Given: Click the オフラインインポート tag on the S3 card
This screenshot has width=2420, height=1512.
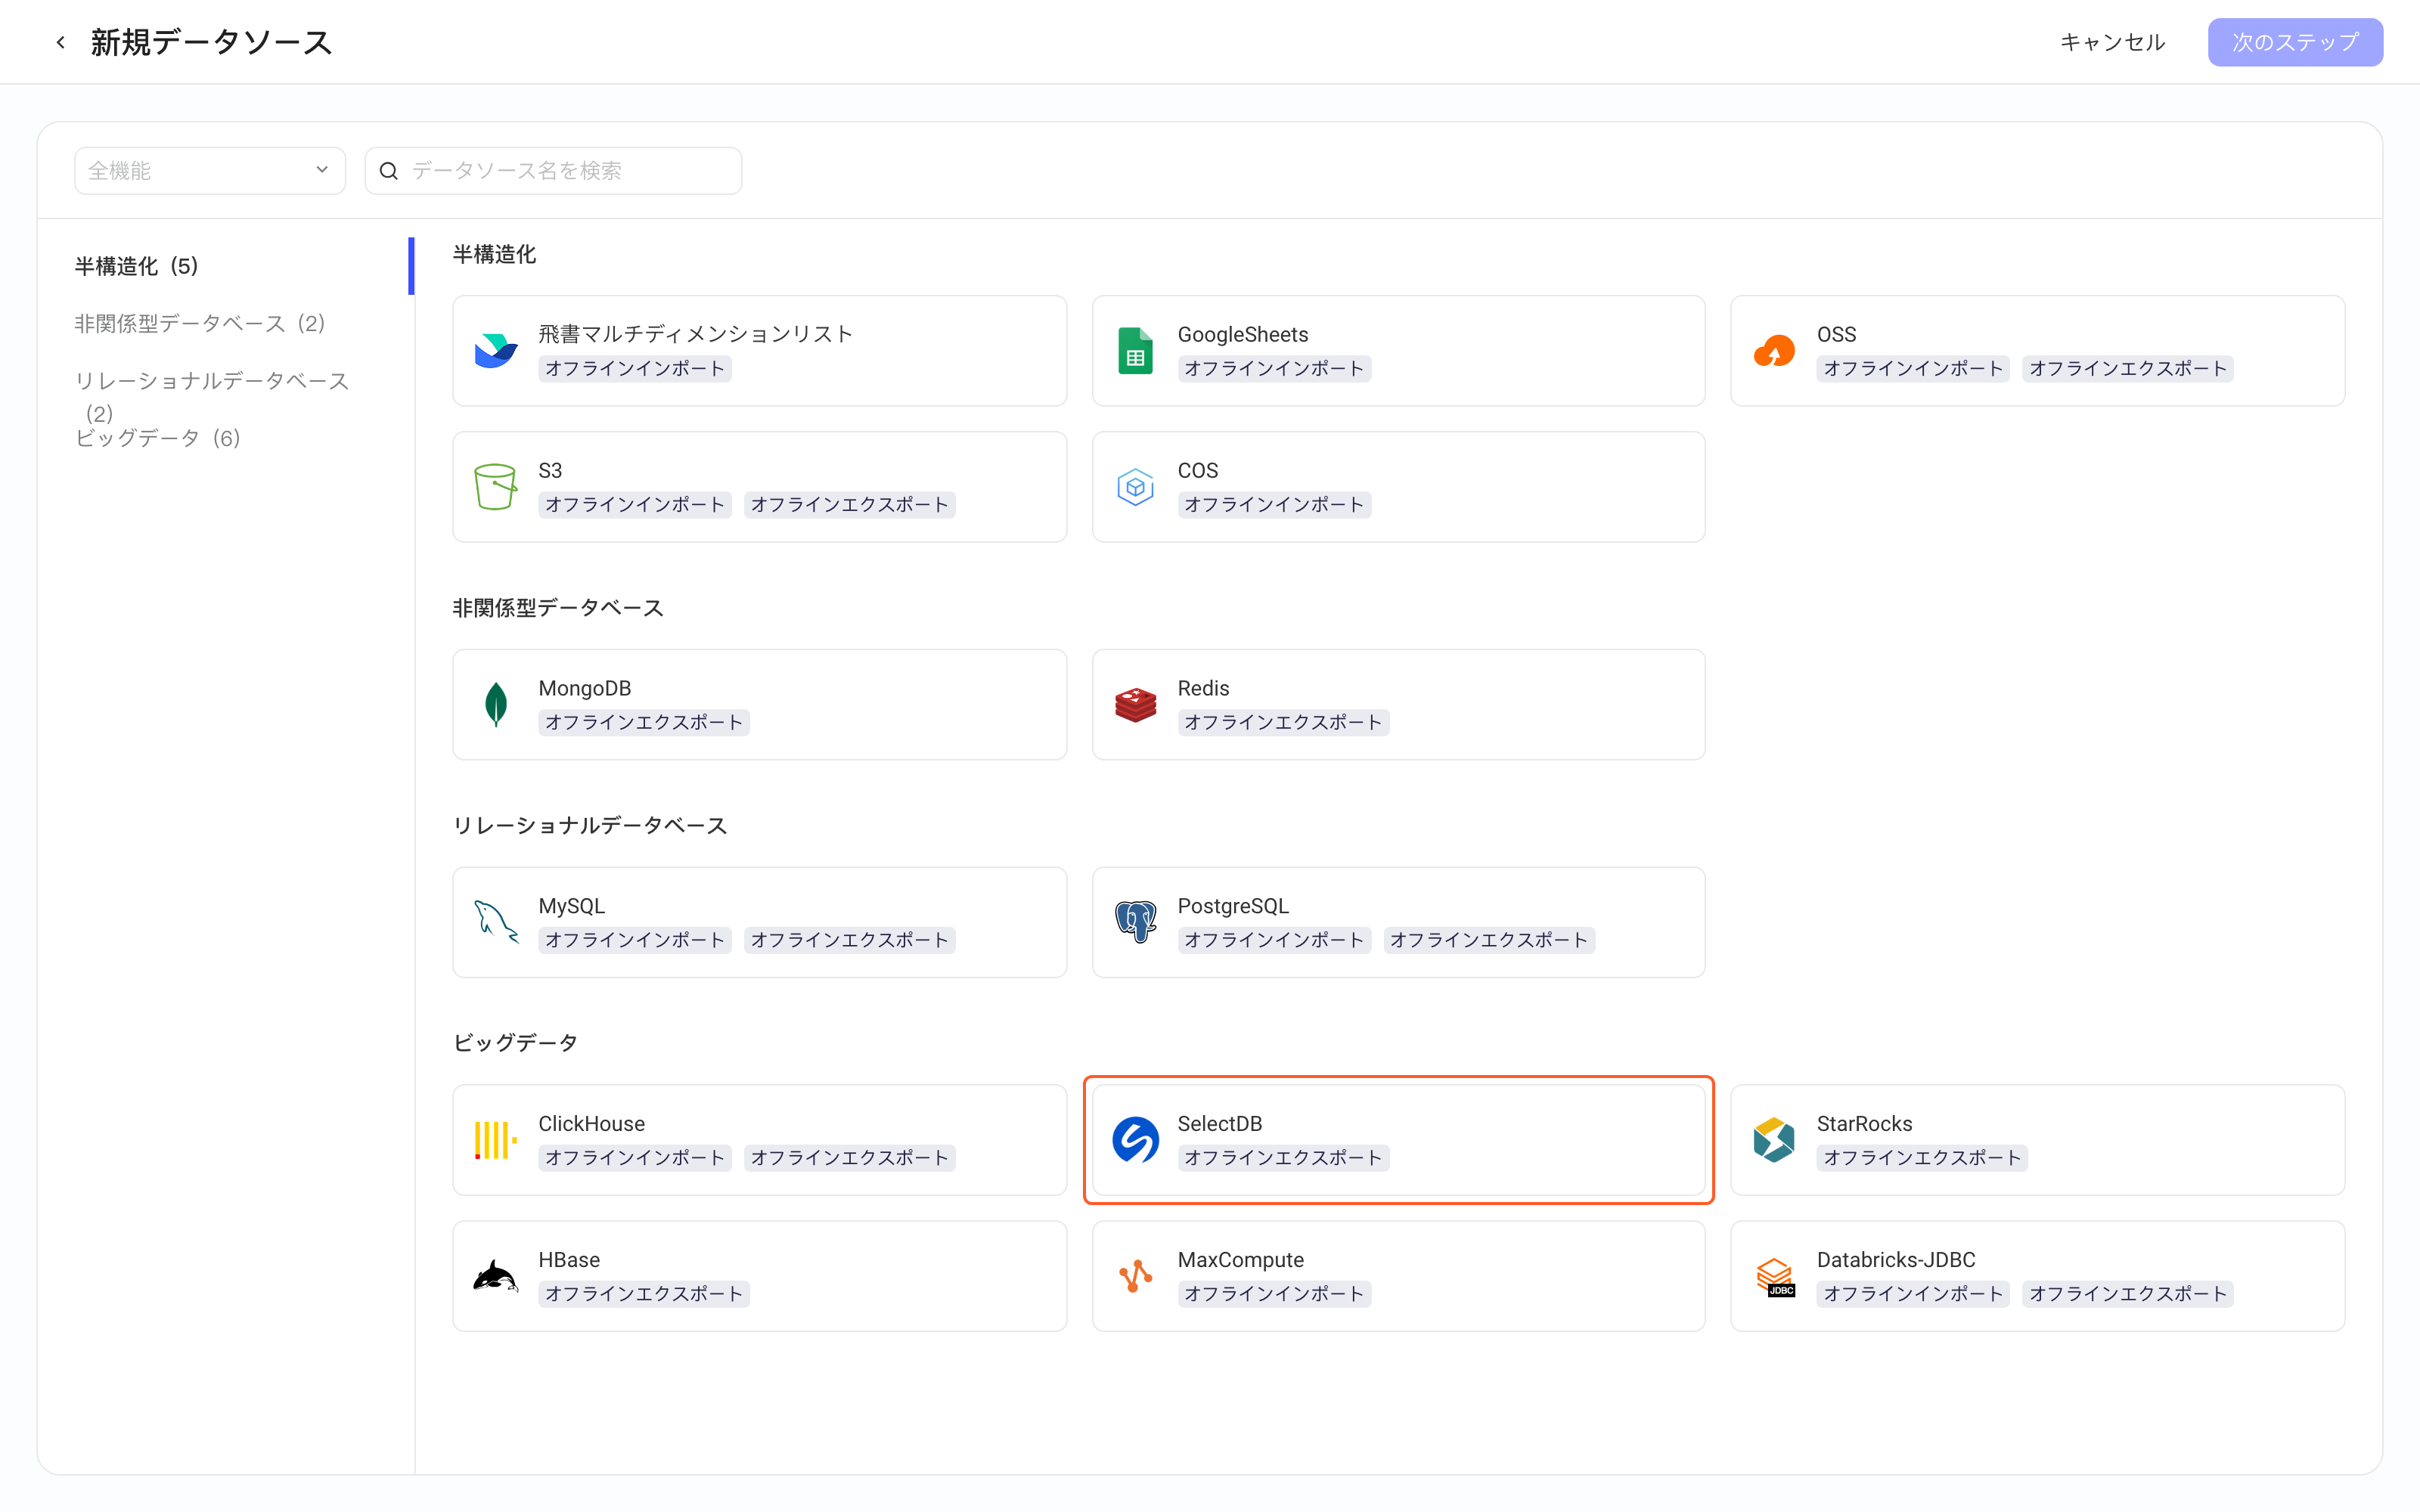Looking at the screenshot, I should [635, 505].
